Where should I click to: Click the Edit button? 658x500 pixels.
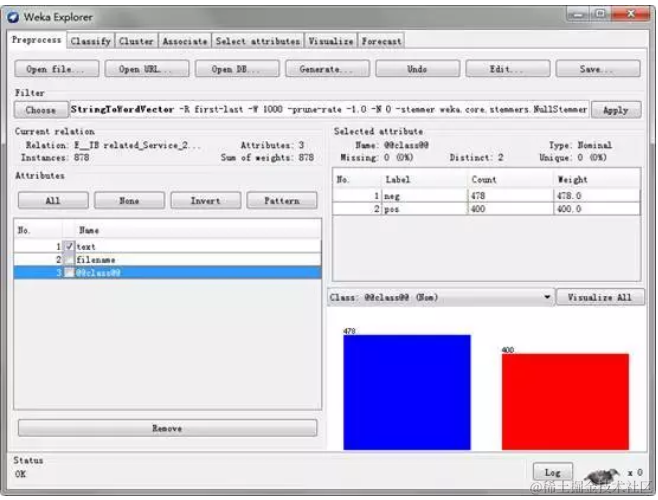(x=508, y=69)
